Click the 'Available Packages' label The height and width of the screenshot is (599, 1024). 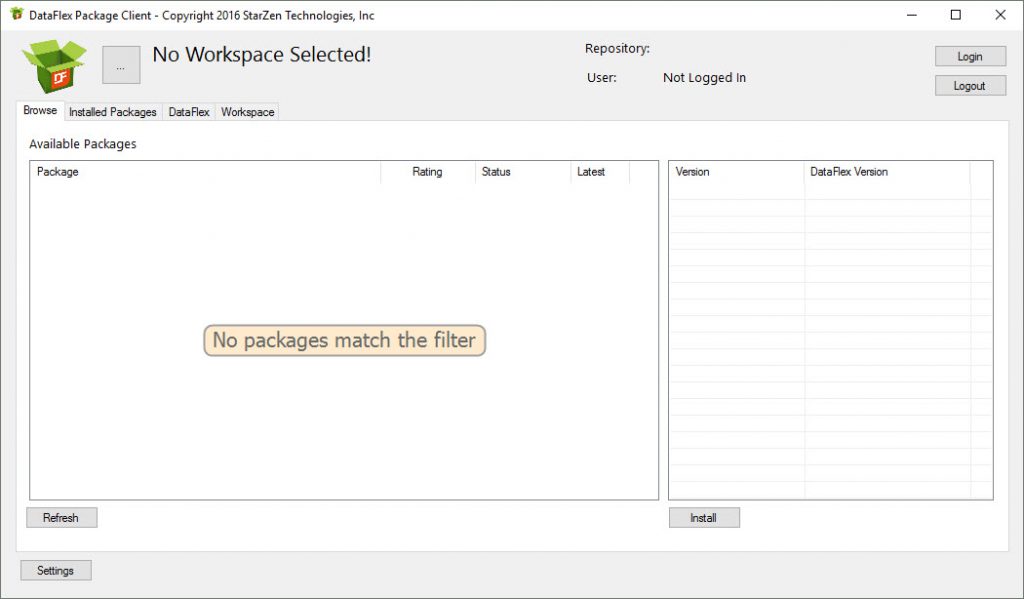pyautogui.click(x=83, y=144)
